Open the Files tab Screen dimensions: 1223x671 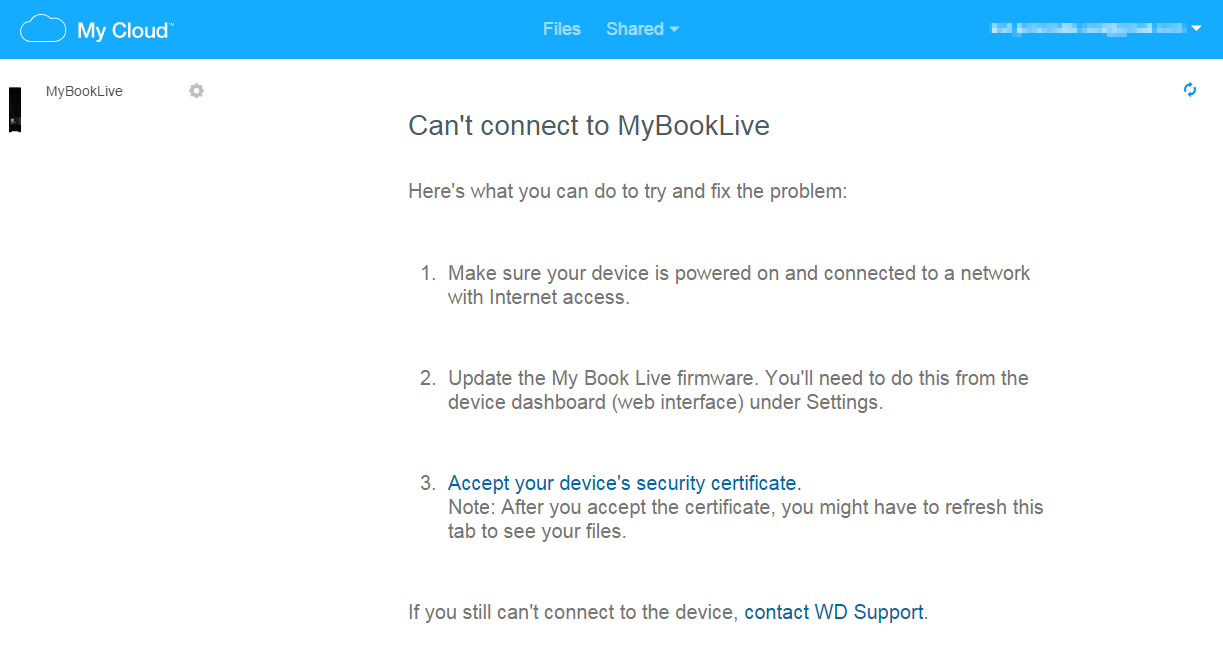point(562,29)
